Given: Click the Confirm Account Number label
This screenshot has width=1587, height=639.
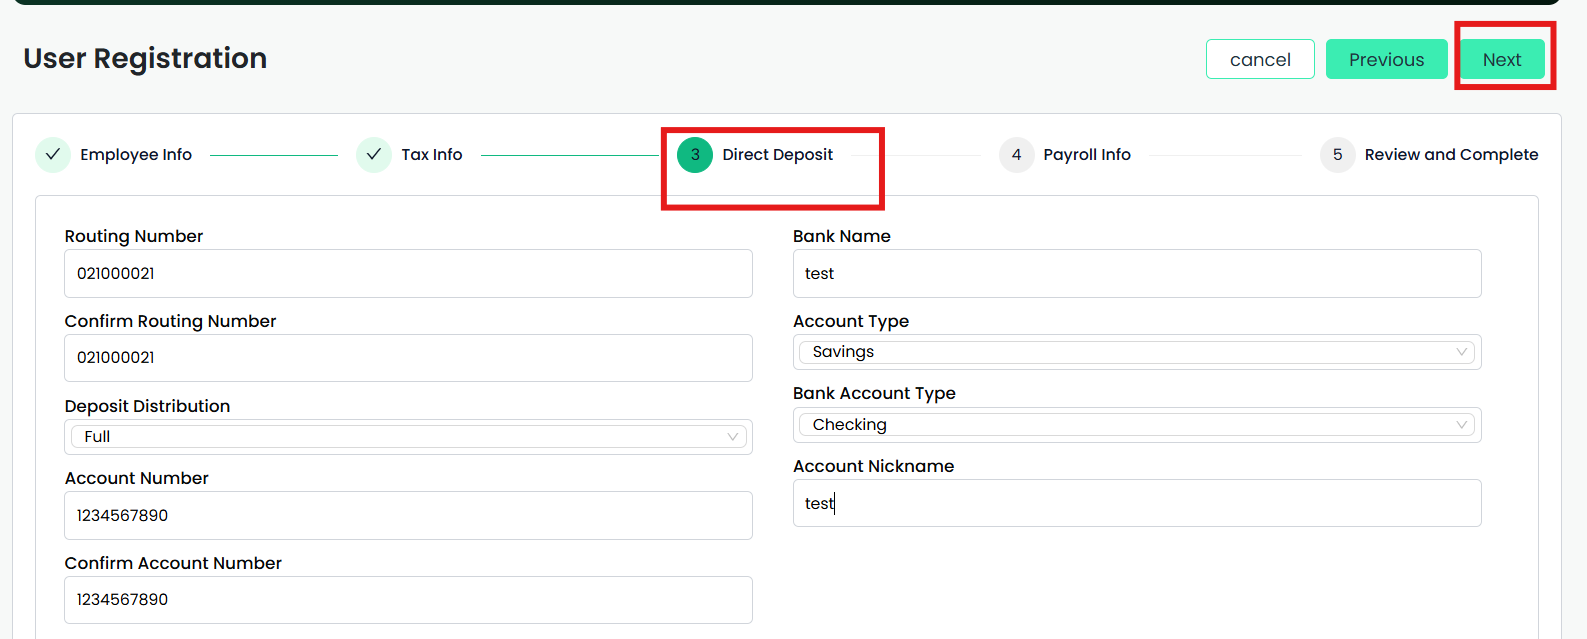Looking at the screenshot, I should pos(173,563).
